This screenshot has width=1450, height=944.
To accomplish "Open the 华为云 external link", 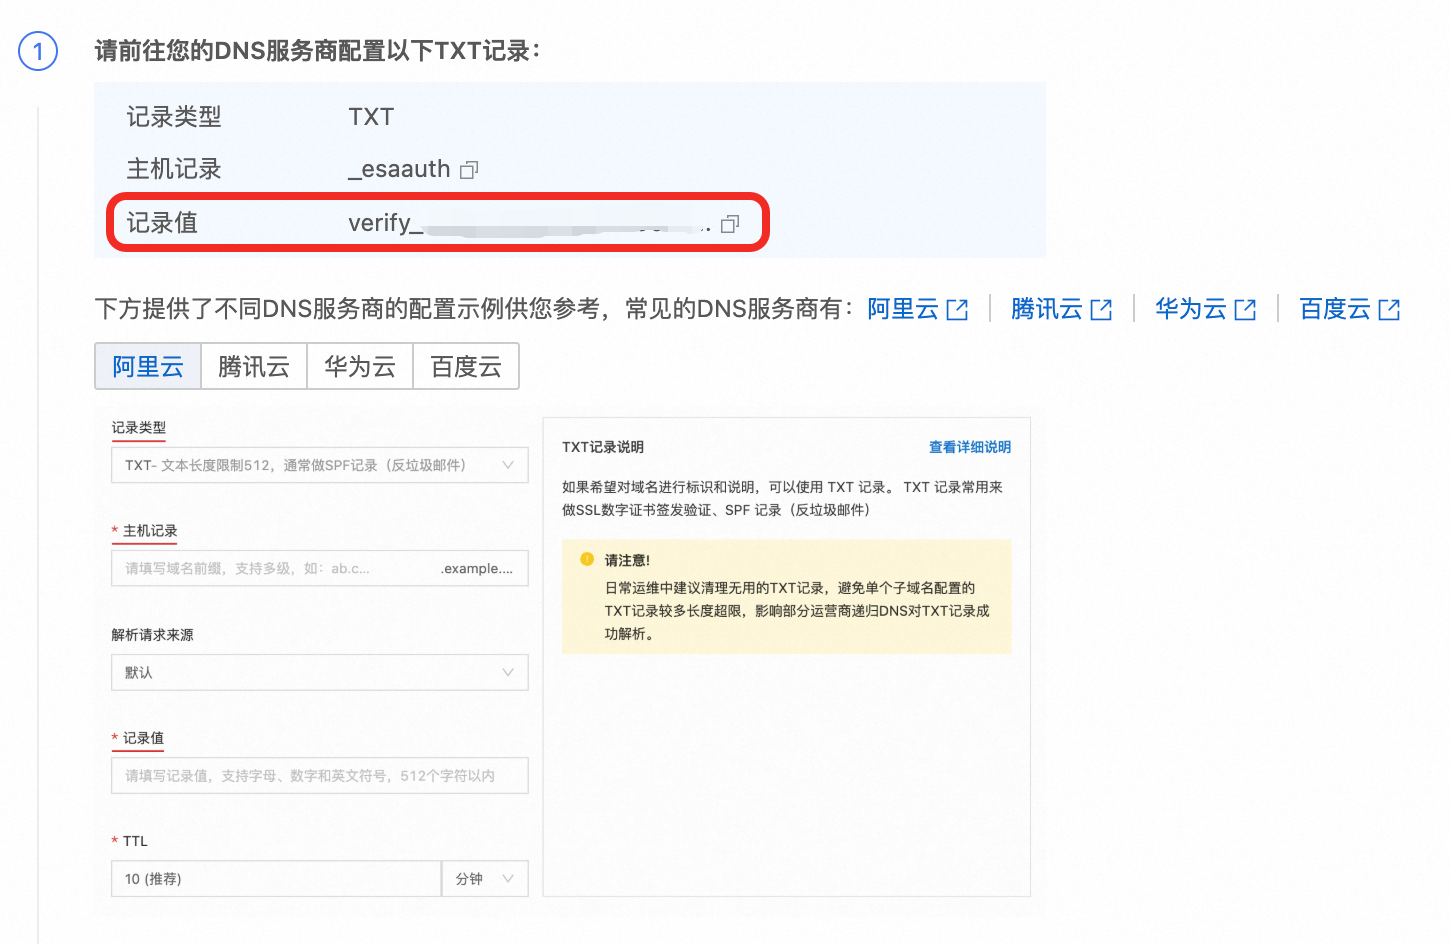I will click(1205, 309).
